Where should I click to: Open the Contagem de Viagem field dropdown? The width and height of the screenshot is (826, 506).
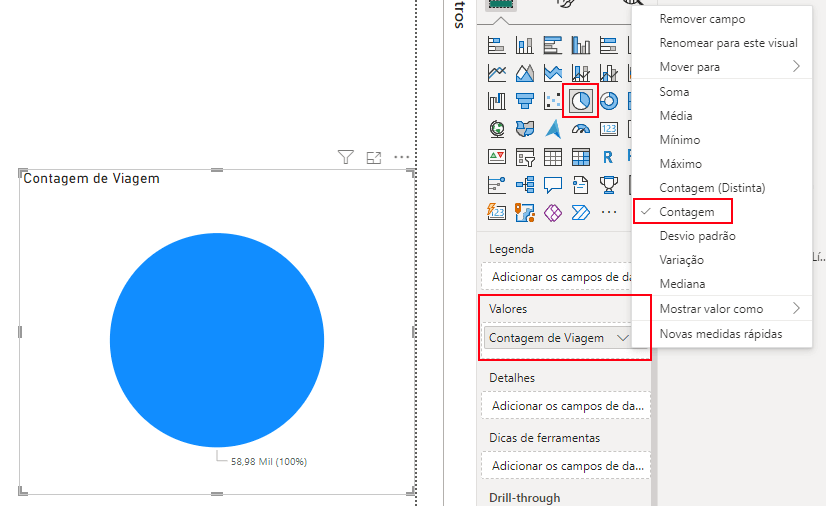623,338
